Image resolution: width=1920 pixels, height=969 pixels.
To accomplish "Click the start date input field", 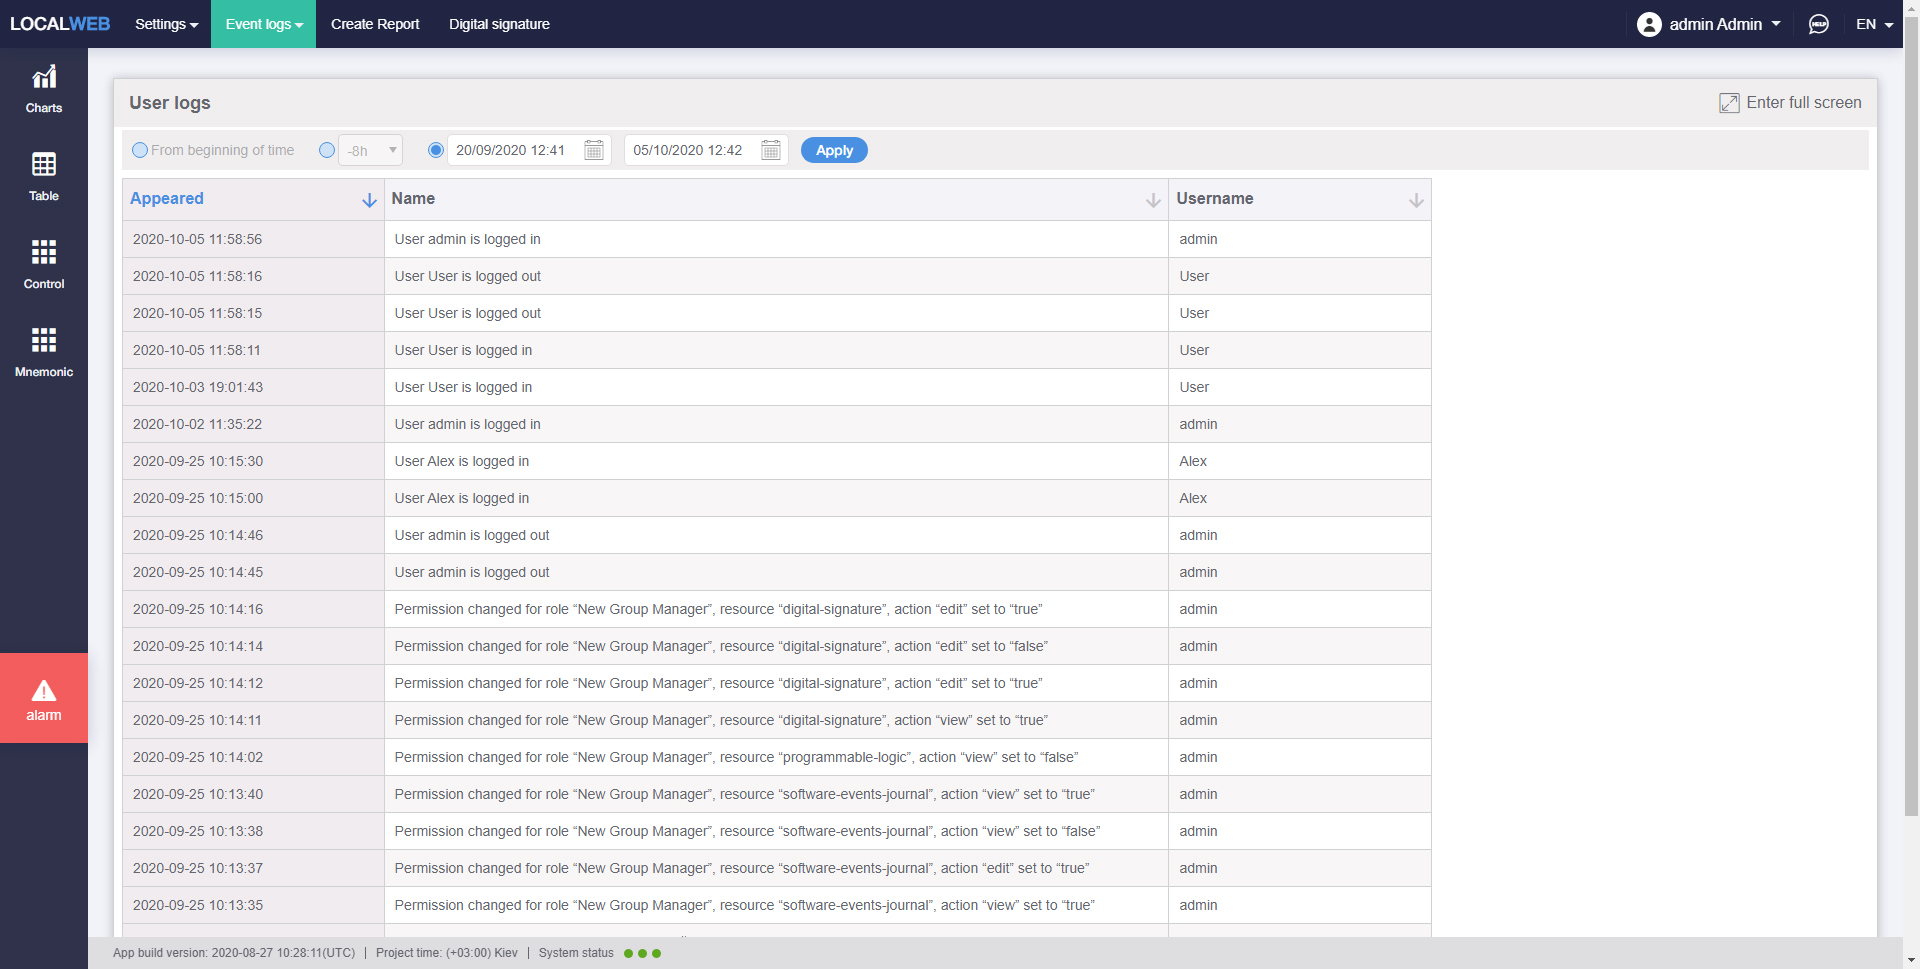I will pyautogui.click(x=512, y=150).
